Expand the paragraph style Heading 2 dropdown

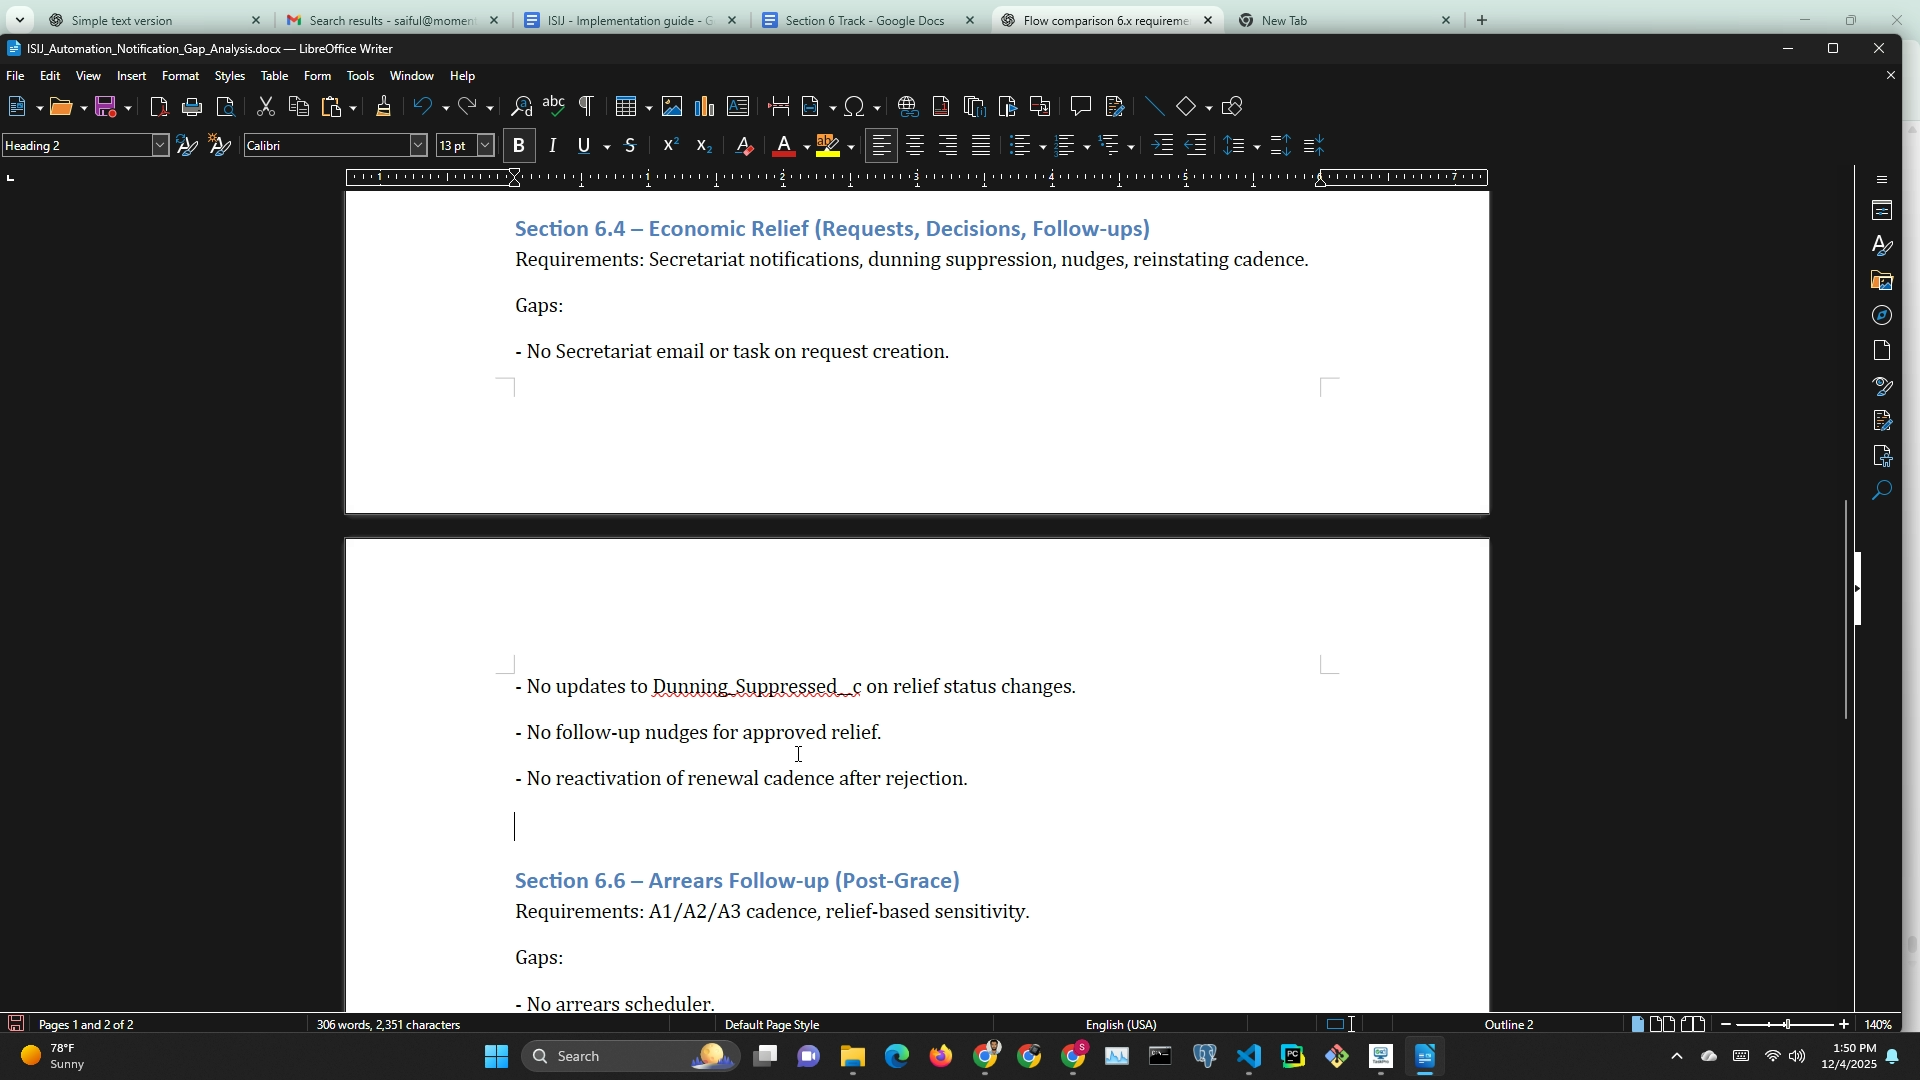click(160, 146)
